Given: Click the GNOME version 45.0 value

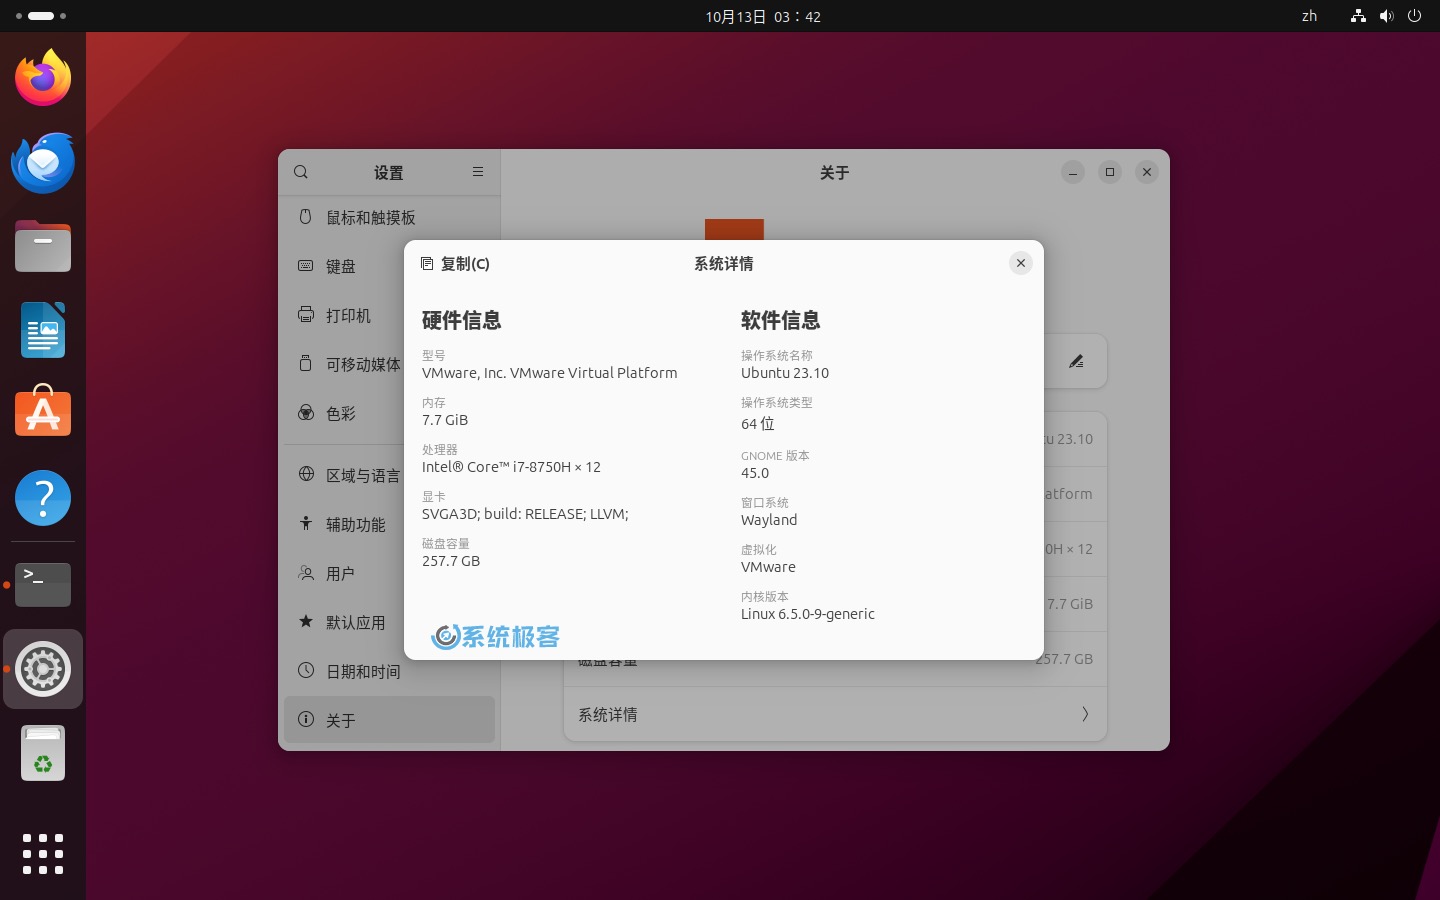Looking at the screenshot, I should click(x=755, y=473).
